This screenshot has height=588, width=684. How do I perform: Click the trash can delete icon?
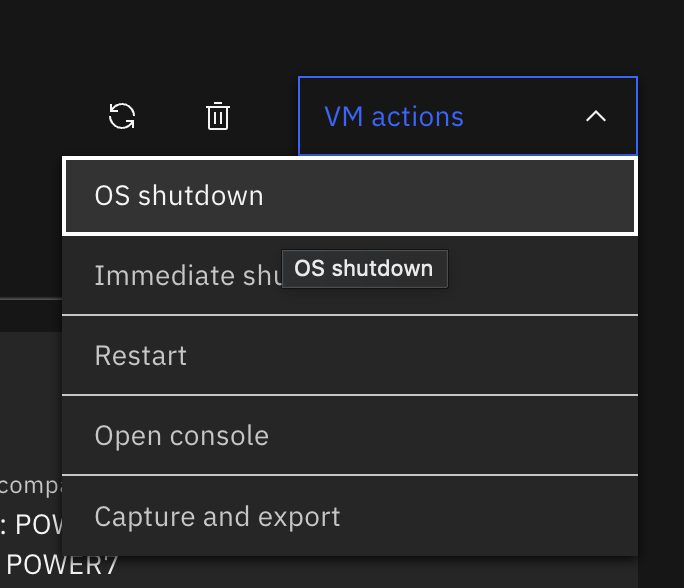pyautogui.click(x=218, y=116)
